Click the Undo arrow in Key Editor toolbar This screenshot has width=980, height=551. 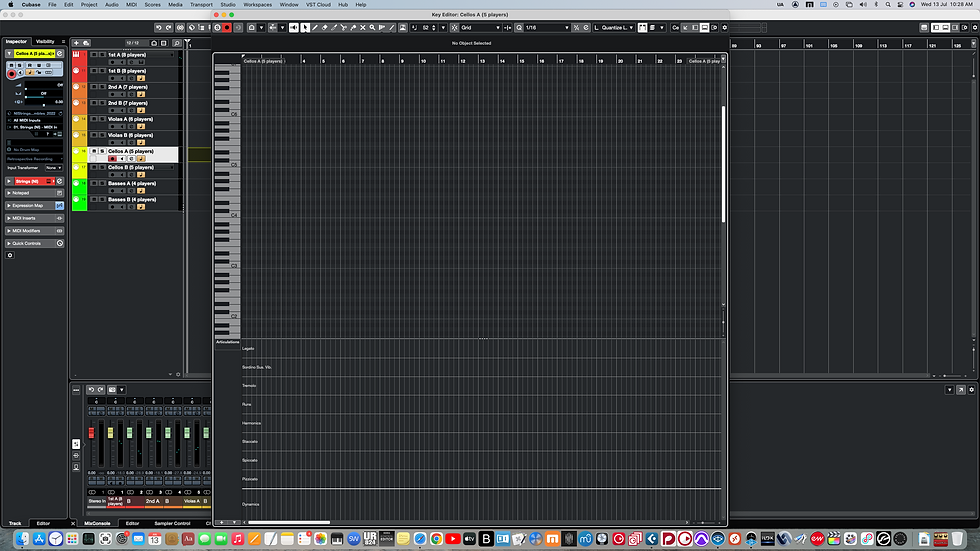158,27
